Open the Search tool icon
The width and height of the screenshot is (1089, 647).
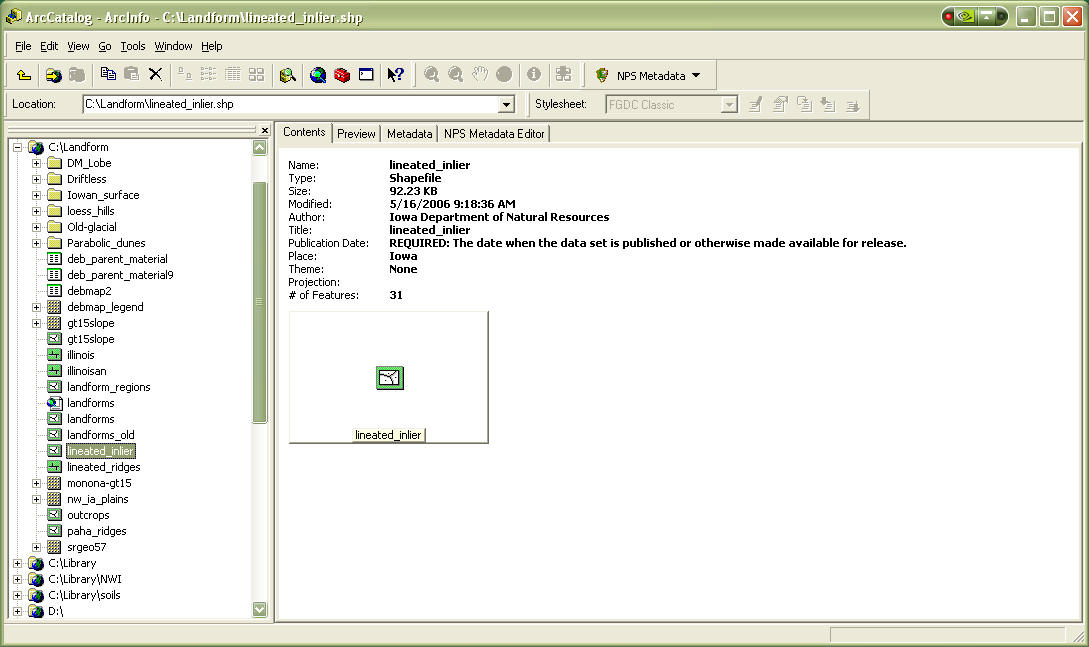click(287, 75)
